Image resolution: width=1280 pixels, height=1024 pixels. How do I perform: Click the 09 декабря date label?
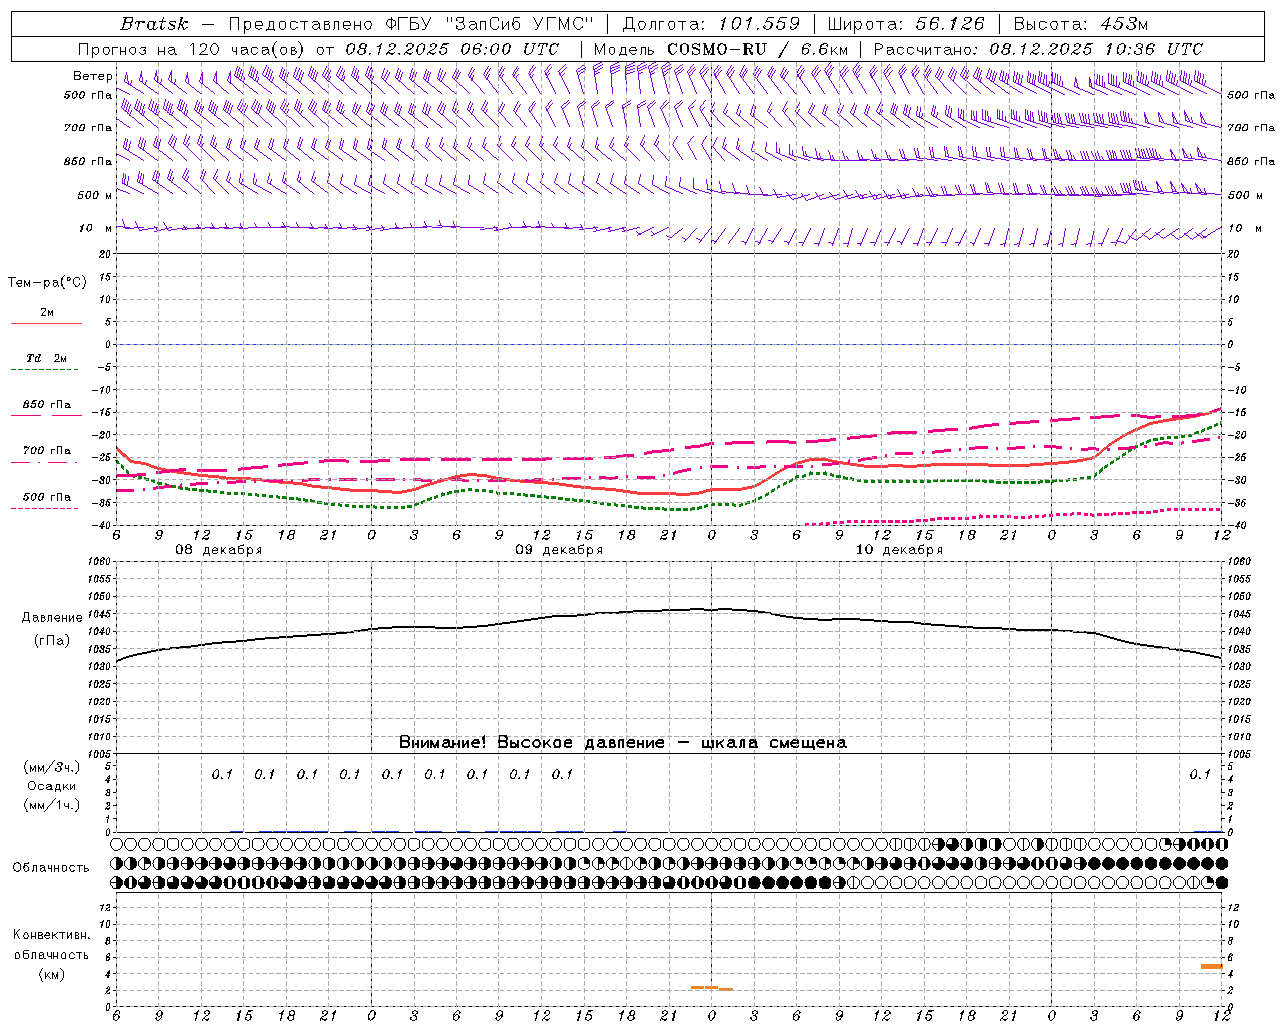559,550
